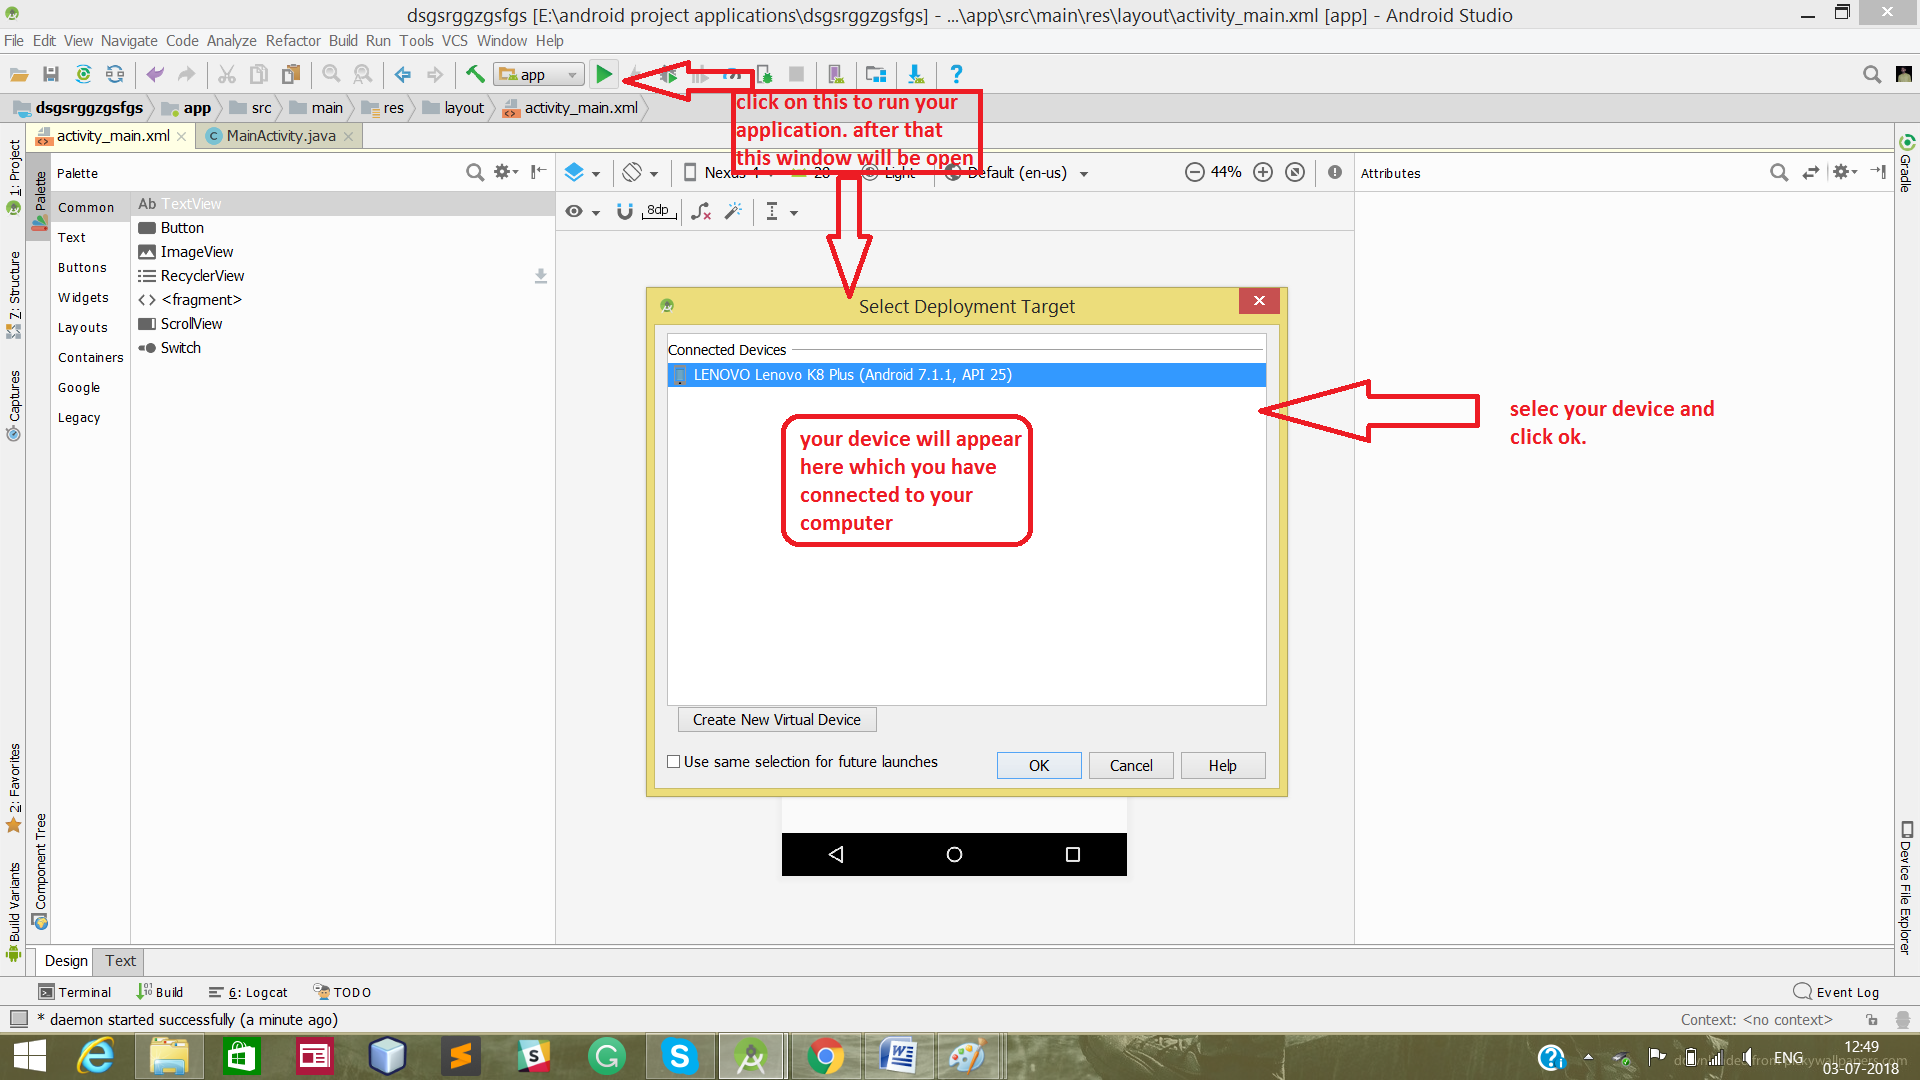Click the Infer Constraints magic wand icon
Viewport: 1920px width, 1080px height.
(x=734, y=211)
